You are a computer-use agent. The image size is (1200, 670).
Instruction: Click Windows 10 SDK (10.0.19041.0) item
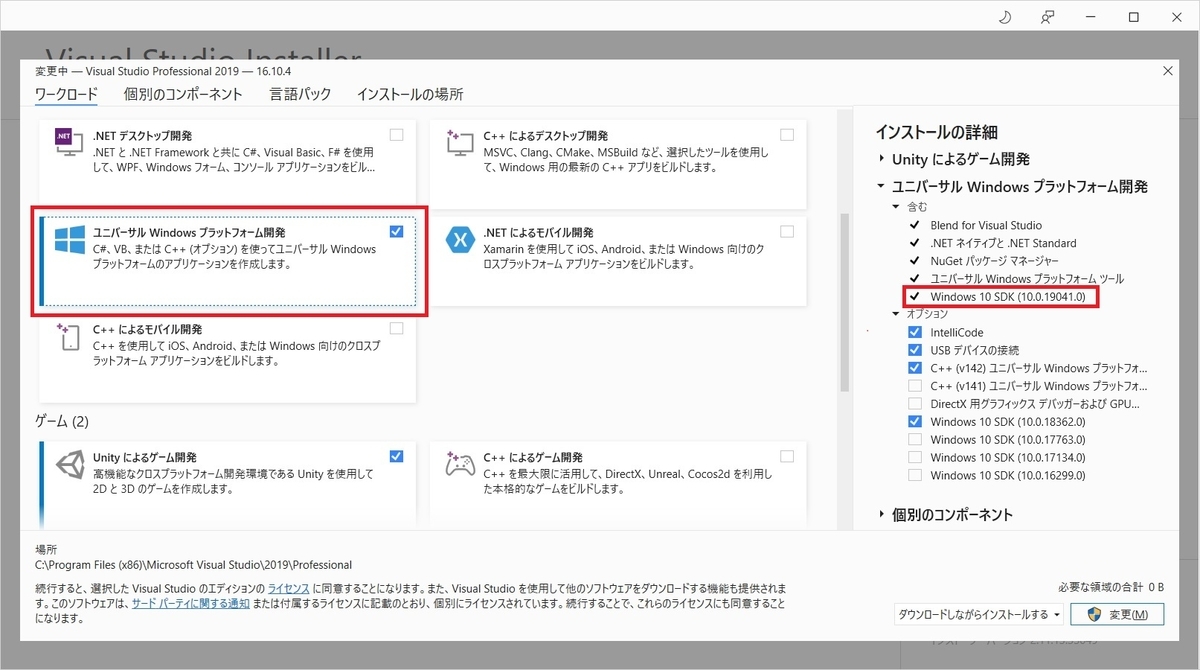(x=1007, y=297)
